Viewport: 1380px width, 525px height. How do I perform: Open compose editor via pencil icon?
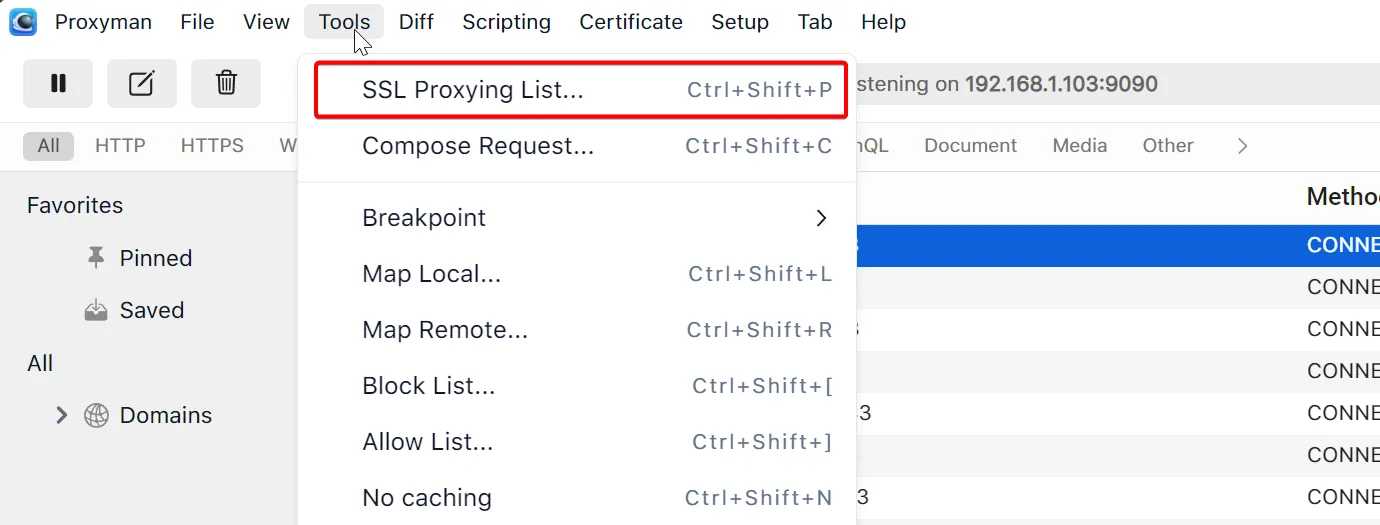coord(142,84)
